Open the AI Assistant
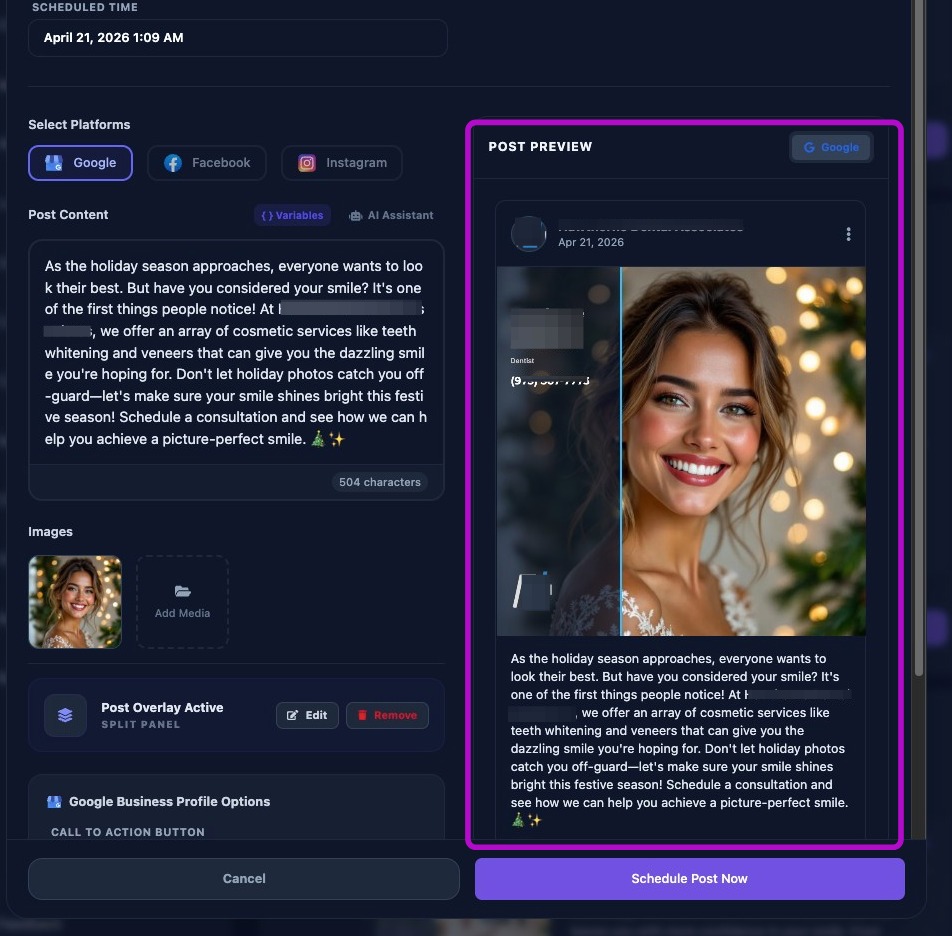The image size is (952, 936). [x=391, y=215]
